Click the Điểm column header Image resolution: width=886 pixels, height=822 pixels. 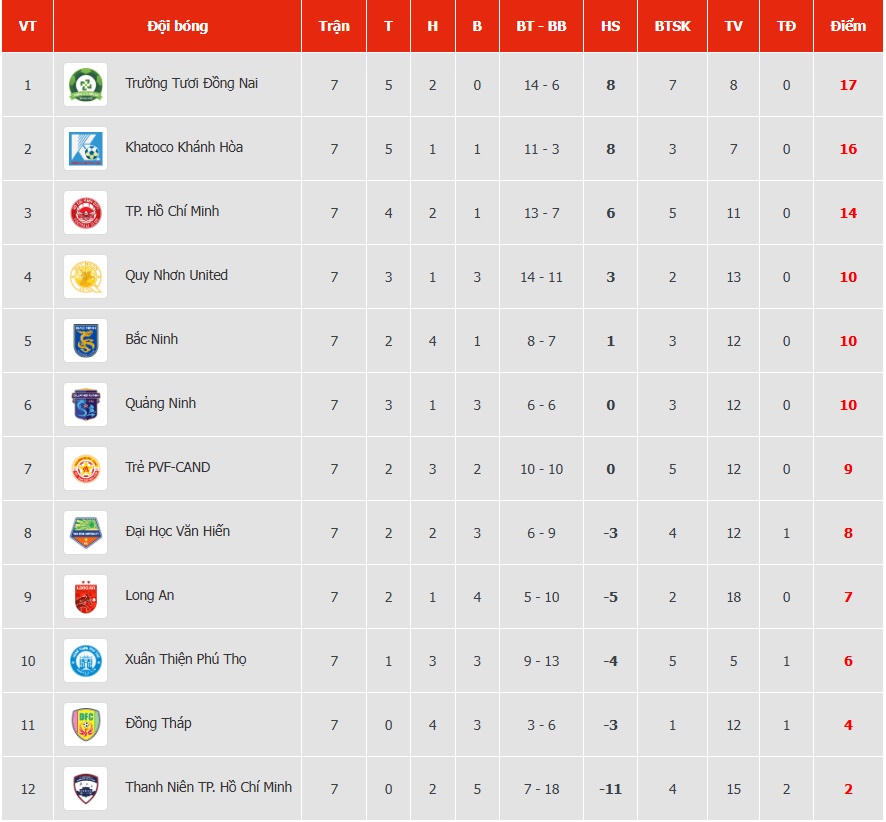pyautogui.click(x=847, y=26)
